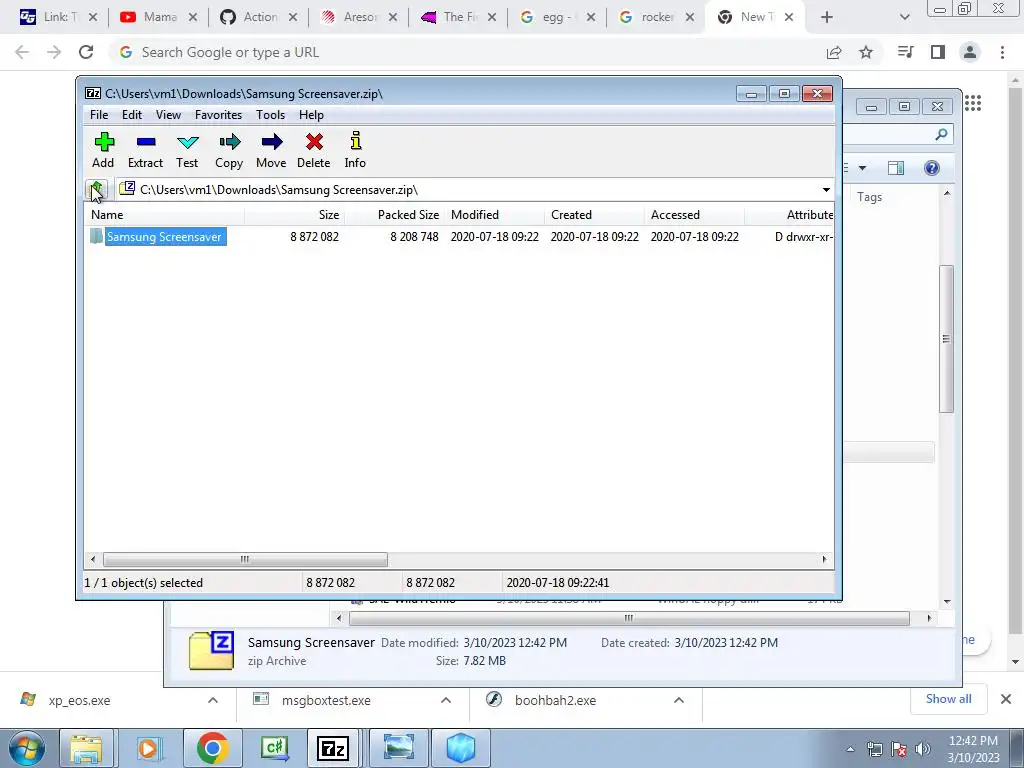
Task: Sort by the Accessed column header
Action: pos(694,215)
